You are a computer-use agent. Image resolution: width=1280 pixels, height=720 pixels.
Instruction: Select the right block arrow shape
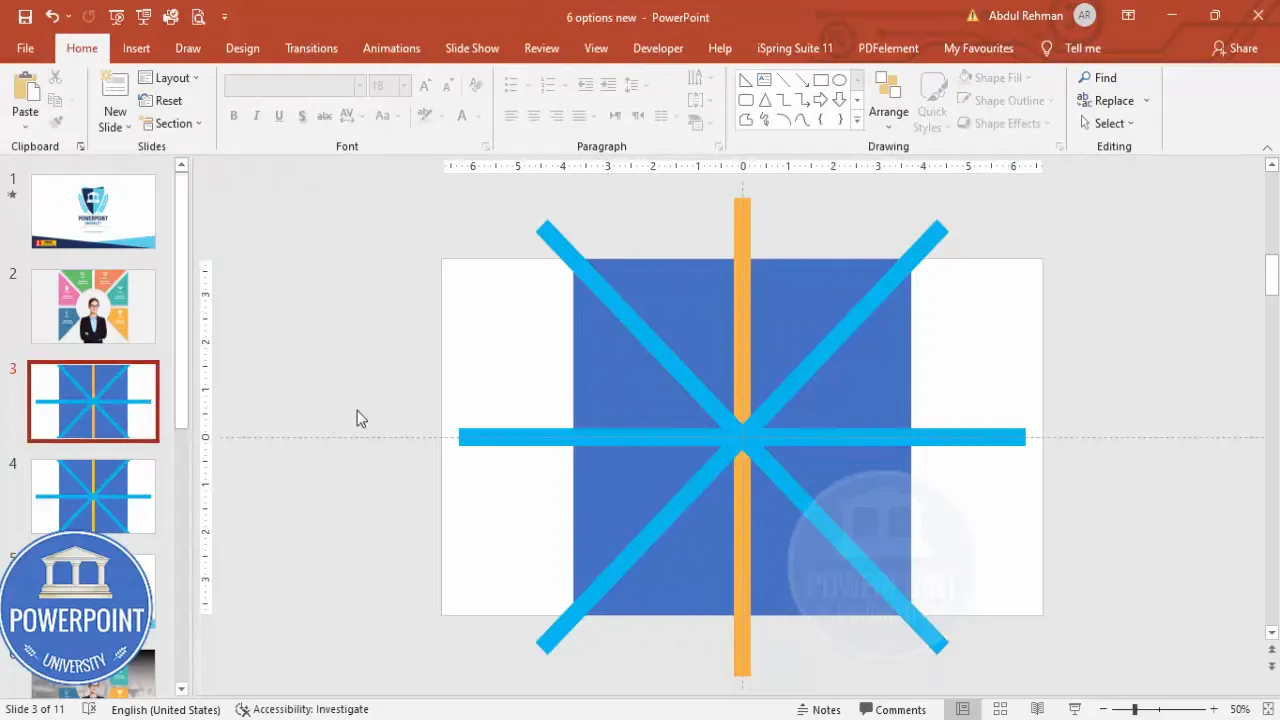point(821,100)
